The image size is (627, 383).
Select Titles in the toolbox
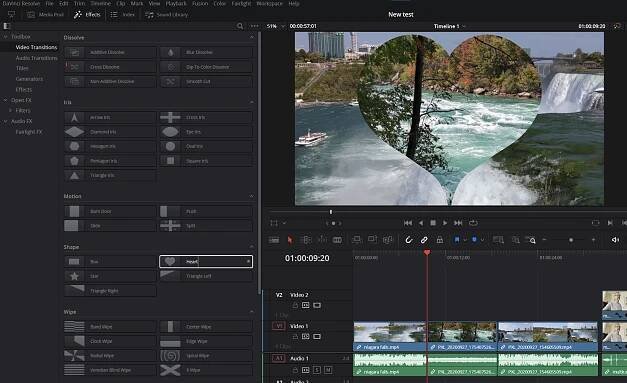[22, 68]
